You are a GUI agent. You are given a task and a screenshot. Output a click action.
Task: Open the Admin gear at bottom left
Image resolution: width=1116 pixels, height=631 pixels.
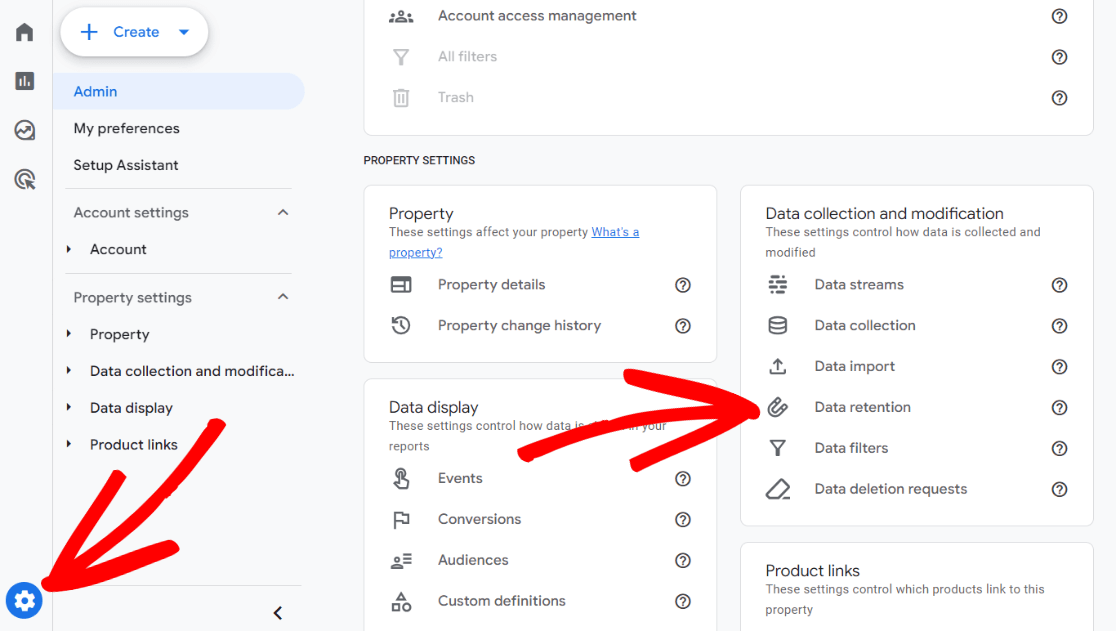[23, 600]
